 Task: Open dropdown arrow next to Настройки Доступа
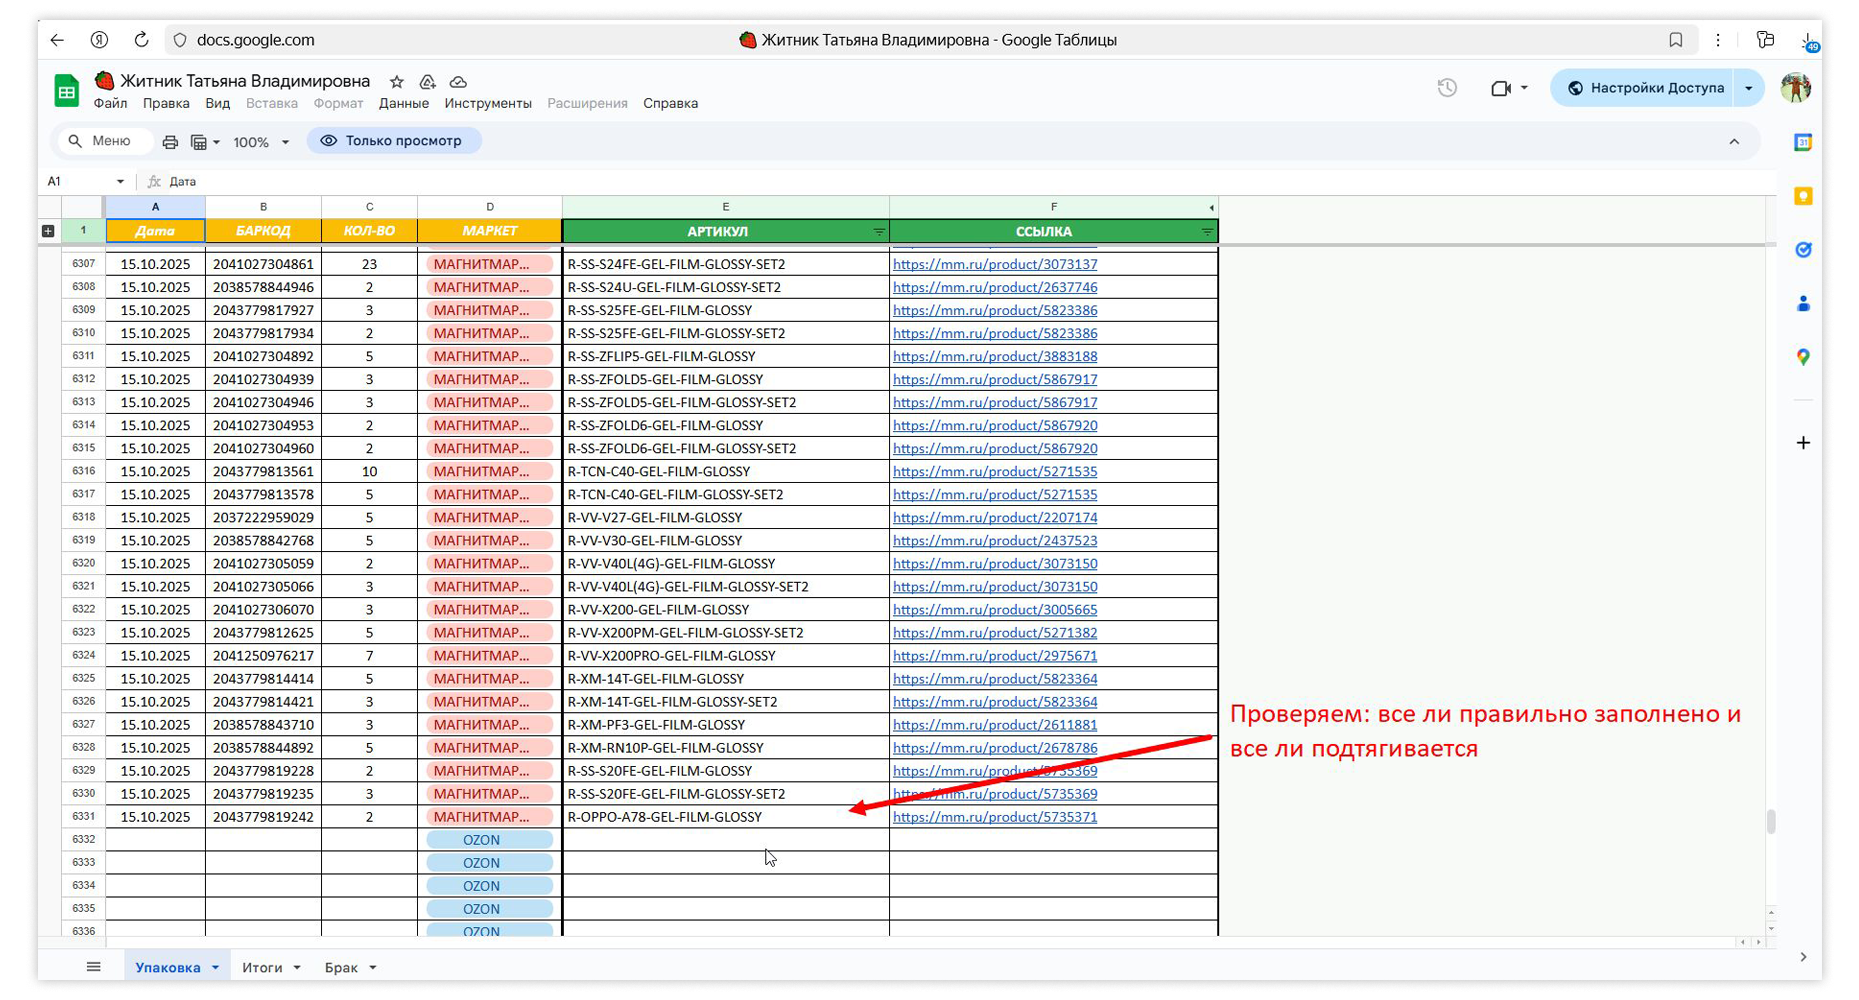[x=1749, y=88]
